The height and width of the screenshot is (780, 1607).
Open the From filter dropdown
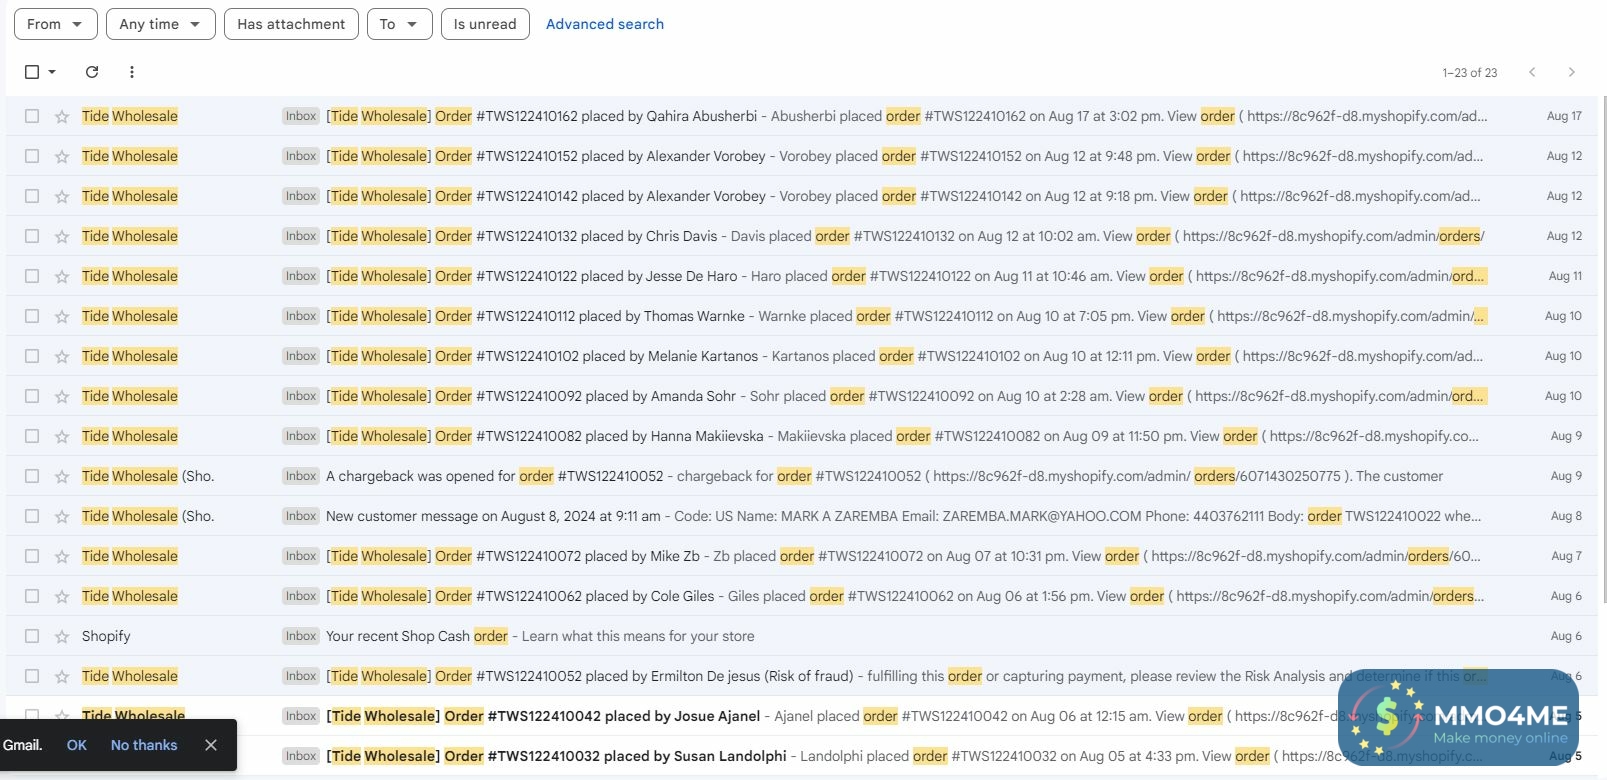click(x=56, y=24)
